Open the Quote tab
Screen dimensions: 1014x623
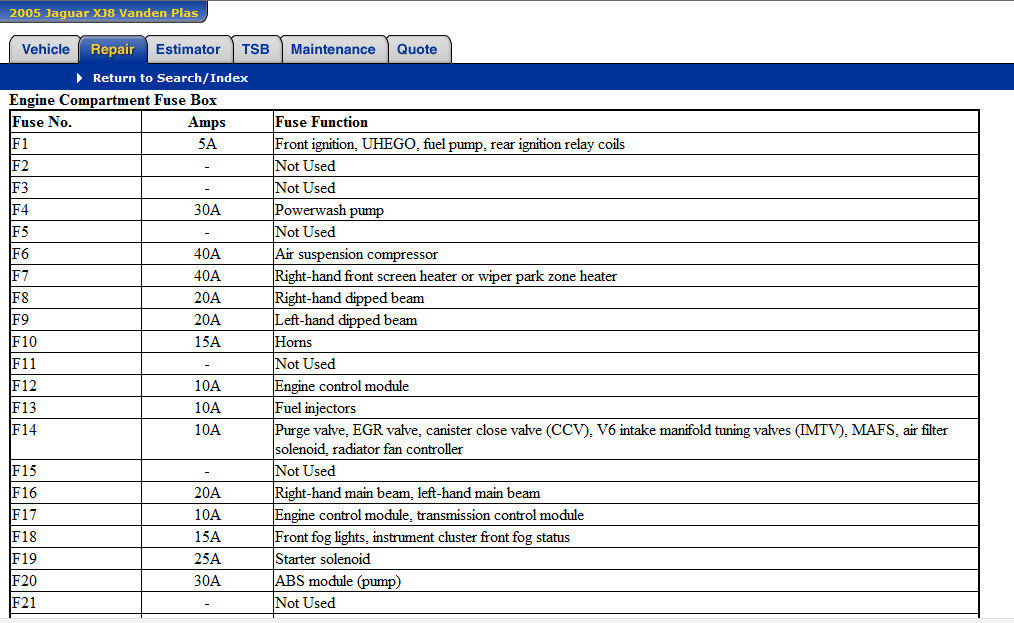[x=417, y=50]
